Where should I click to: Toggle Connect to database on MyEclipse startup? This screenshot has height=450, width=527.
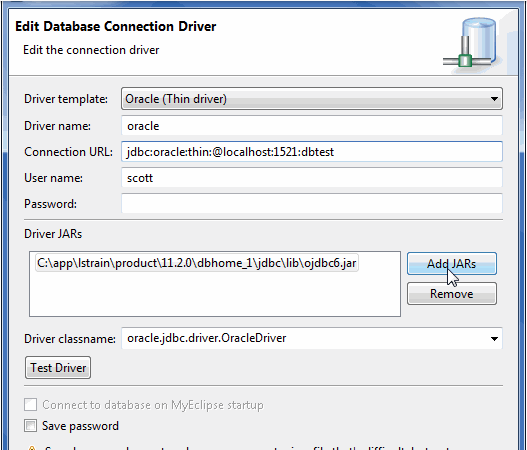(30, 405)
